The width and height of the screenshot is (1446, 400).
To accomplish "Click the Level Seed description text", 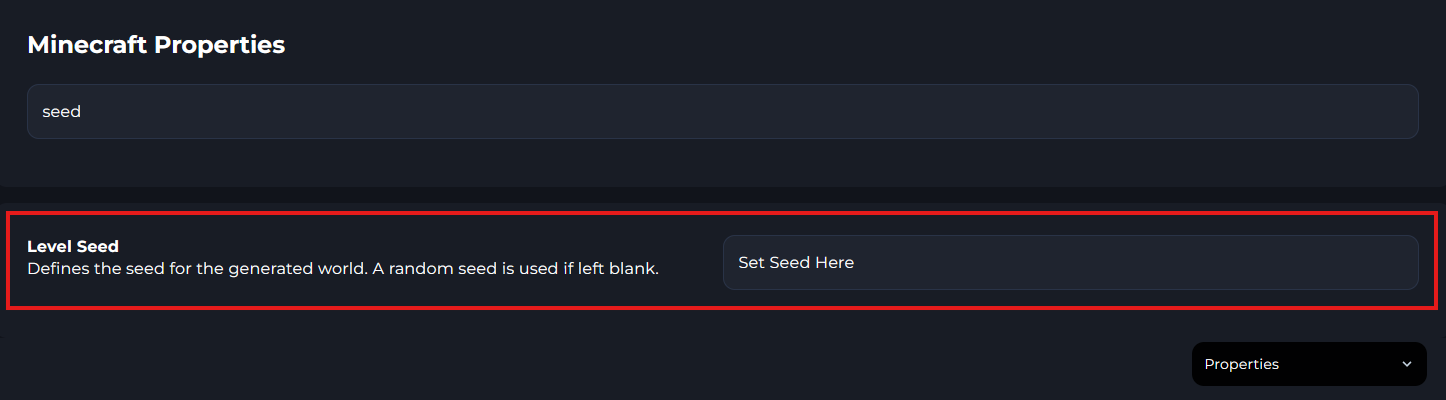I will pyautogui.click(x=342, y=269).
